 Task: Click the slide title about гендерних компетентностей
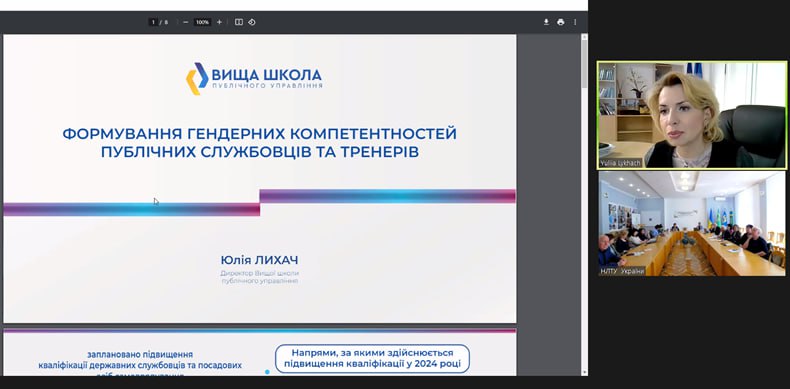[259, 143]
